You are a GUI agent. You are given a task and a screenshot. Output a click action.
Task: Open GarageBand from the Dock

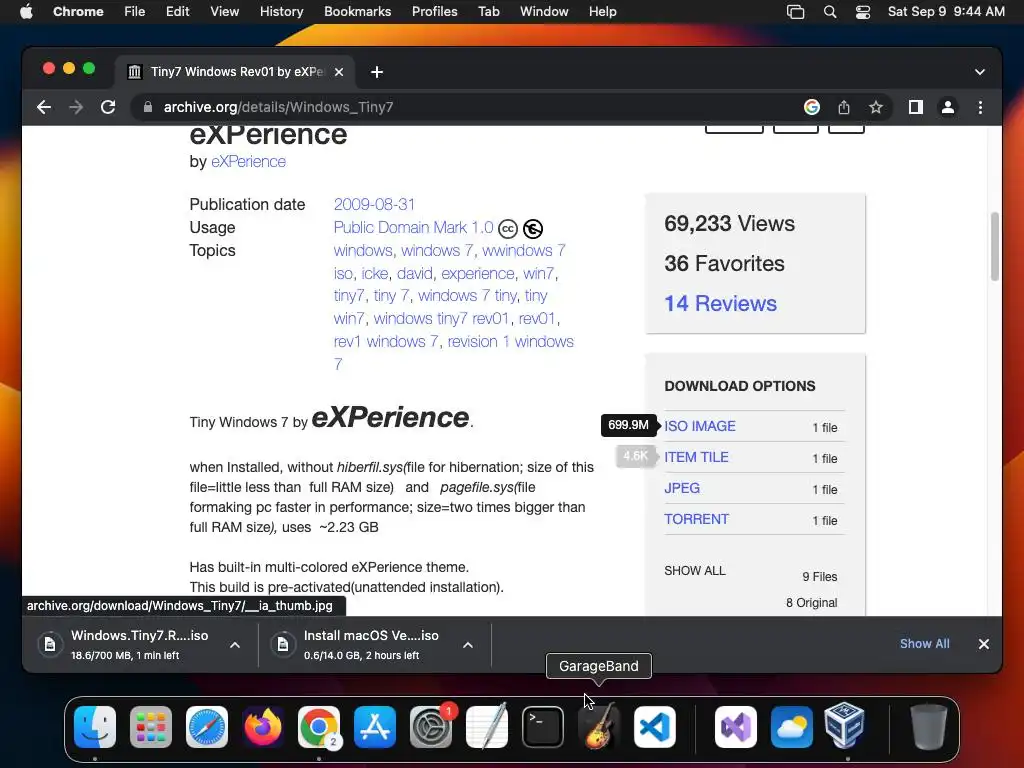click(x=599, y=727)
